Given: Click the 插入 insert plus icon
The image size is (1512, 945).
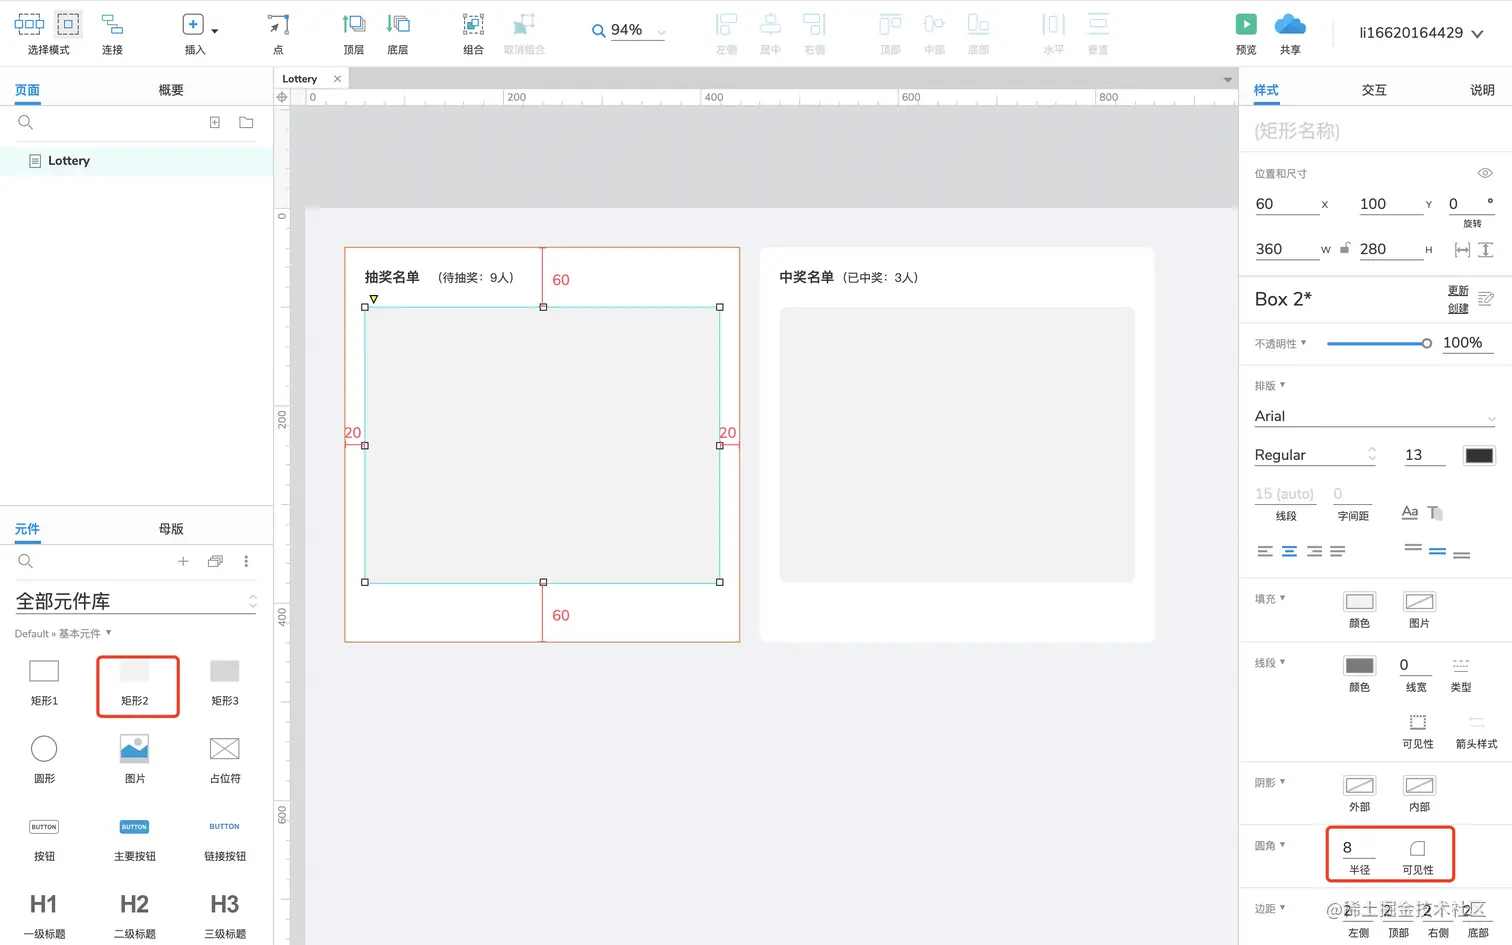Looking at the screenshot, I should 193,24.
